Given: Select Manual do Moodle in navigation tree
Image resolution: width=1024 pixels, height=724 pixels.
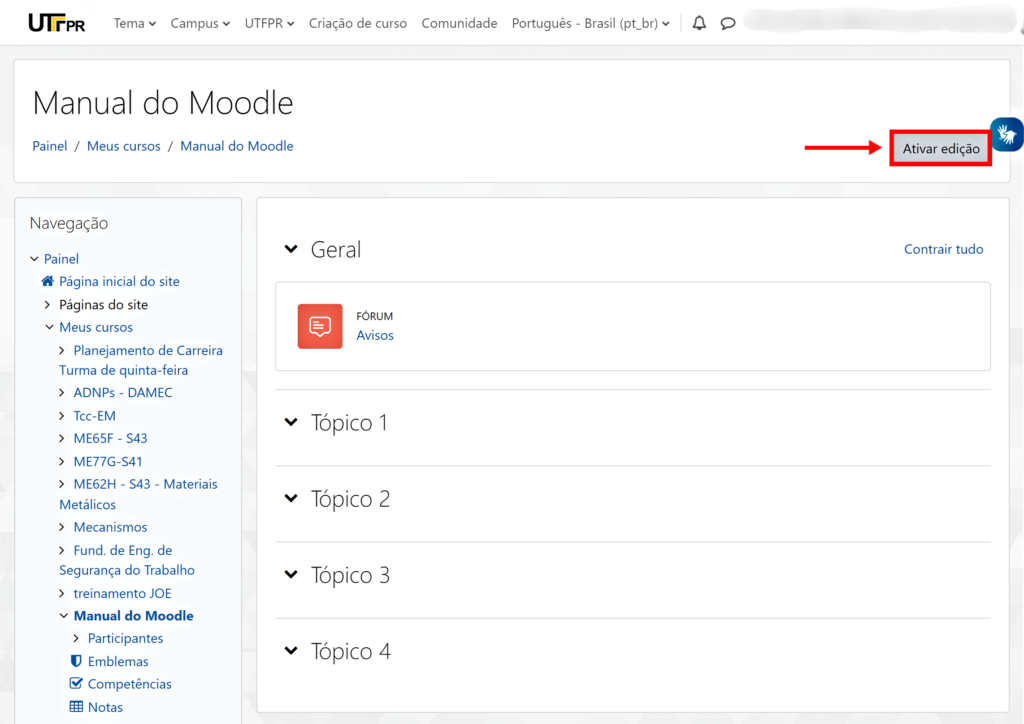Looking at the screenshot, I should coord(133,616).
